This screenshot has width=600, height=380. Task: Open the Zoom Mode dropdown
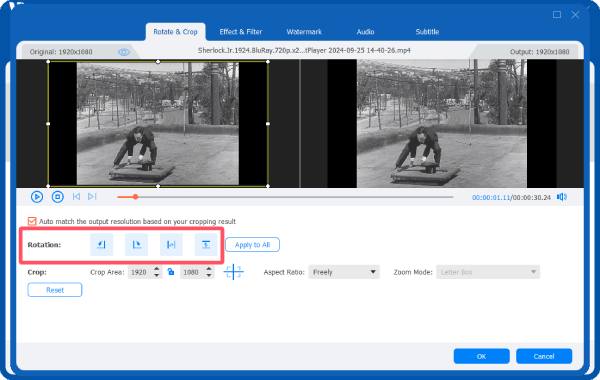[488, 272]
